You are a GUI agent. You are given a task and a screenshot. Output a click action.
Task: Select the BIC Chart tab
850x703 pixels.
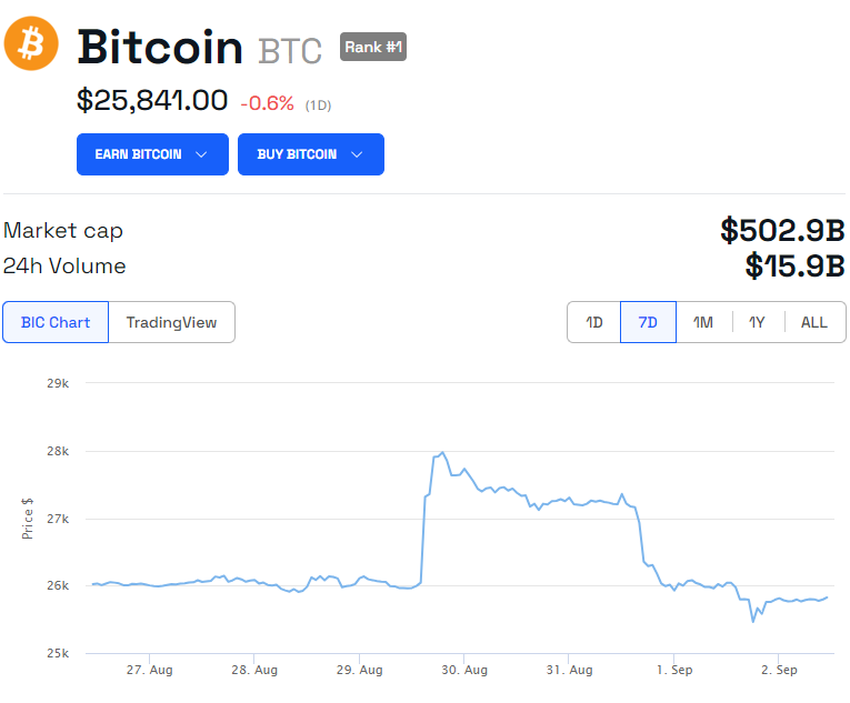55,322
